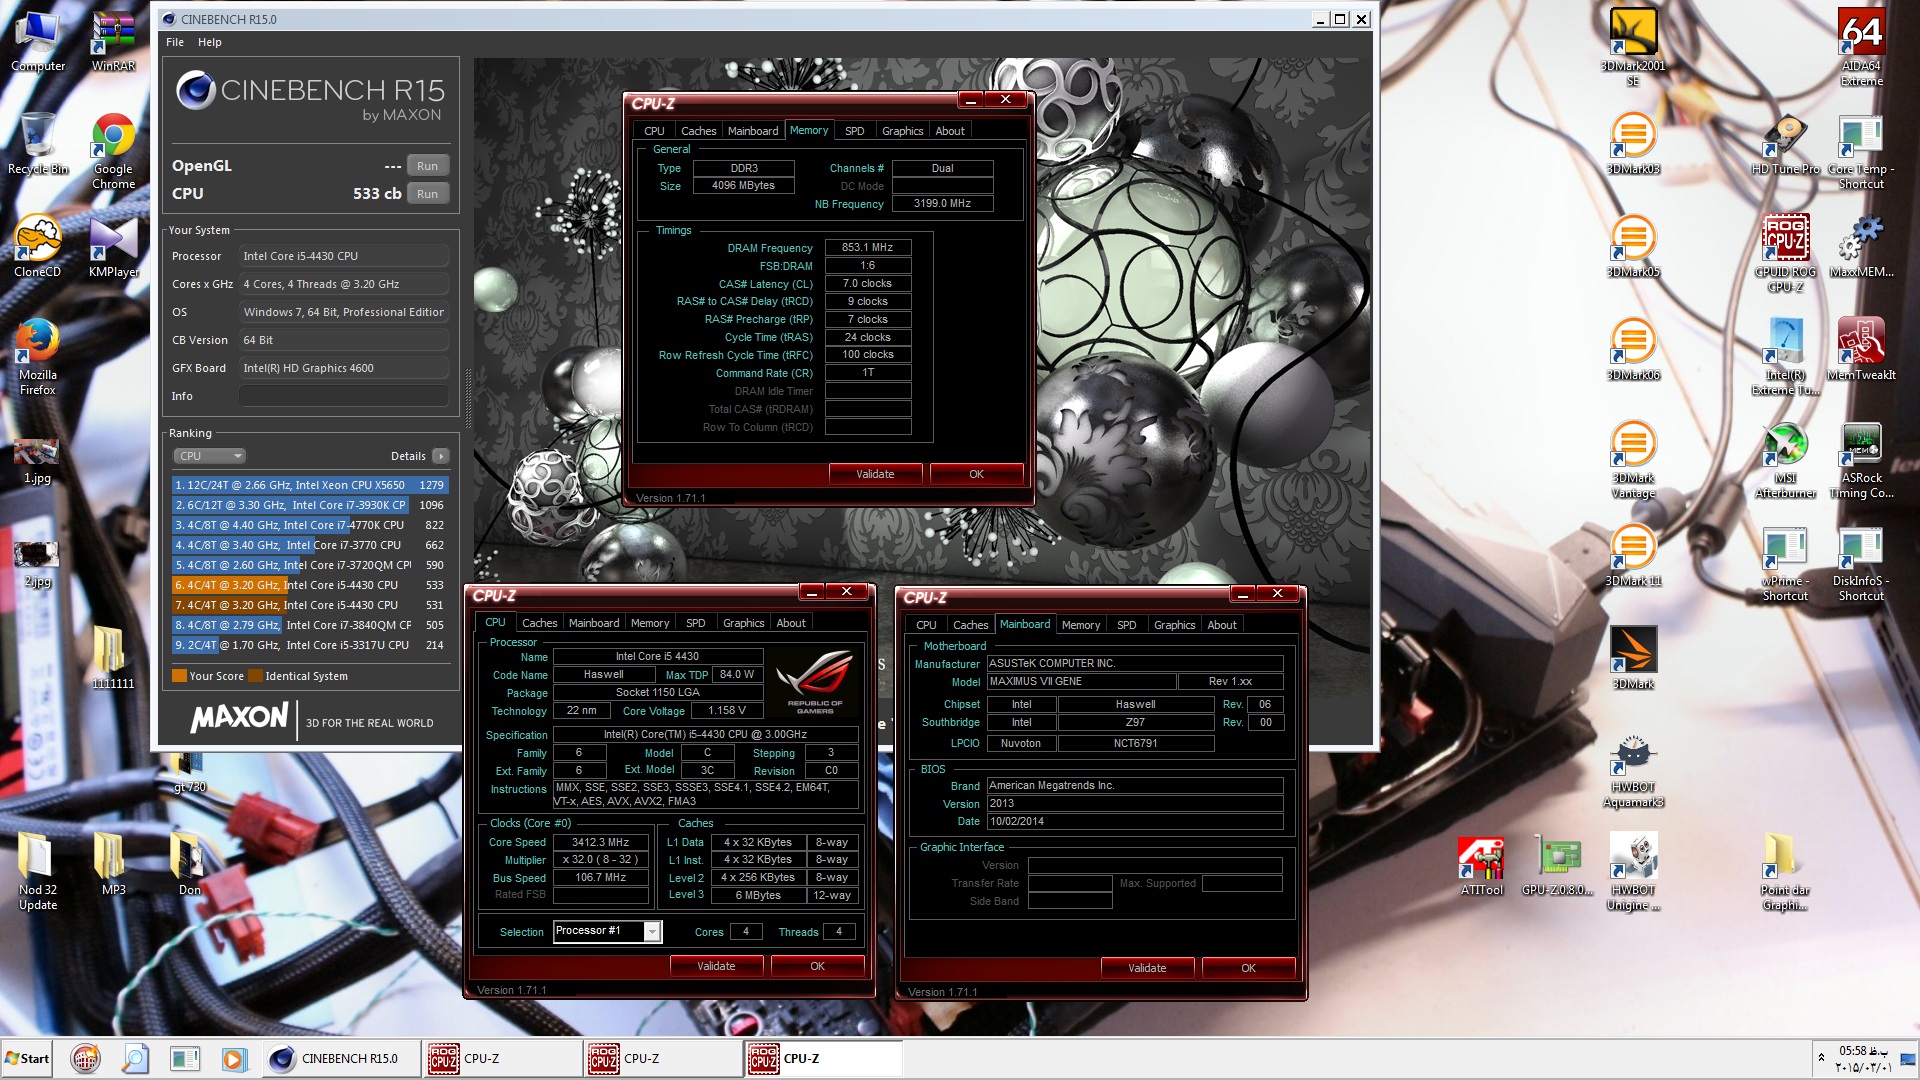Click the Info field in Cinebench
Viewport: 1920px width, 1080px height.
(343, 396)
